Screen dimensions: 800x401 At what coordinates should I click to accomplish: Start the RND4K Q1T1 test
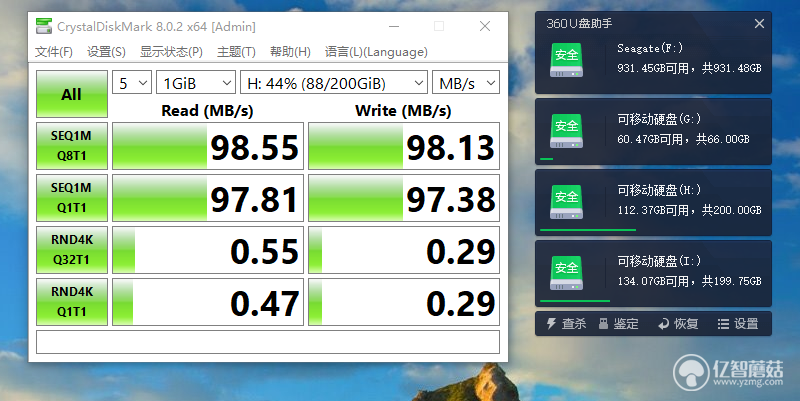tap(72, 302)
